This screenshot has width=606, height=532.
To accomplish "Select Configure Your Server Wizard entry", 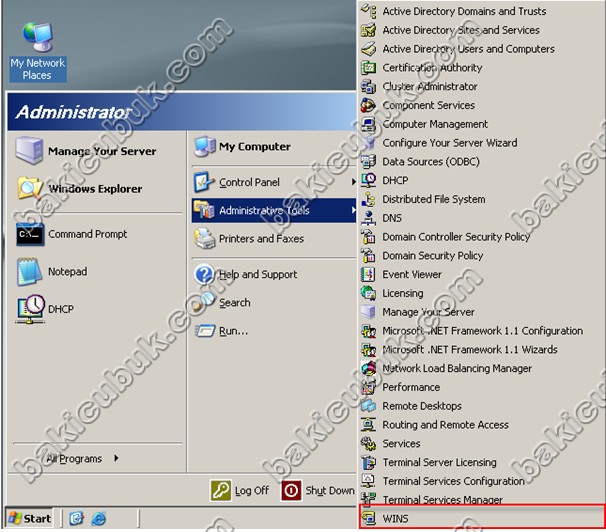I will [x=482, y=143].
